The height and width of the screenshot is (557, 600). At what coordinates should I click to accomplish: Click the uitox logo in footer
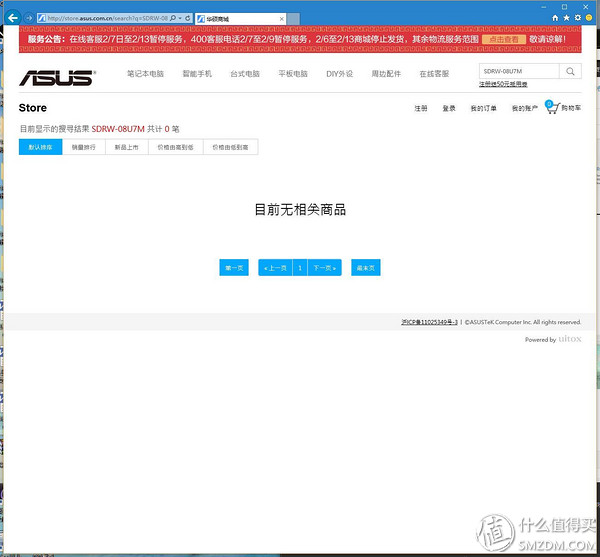570,339
